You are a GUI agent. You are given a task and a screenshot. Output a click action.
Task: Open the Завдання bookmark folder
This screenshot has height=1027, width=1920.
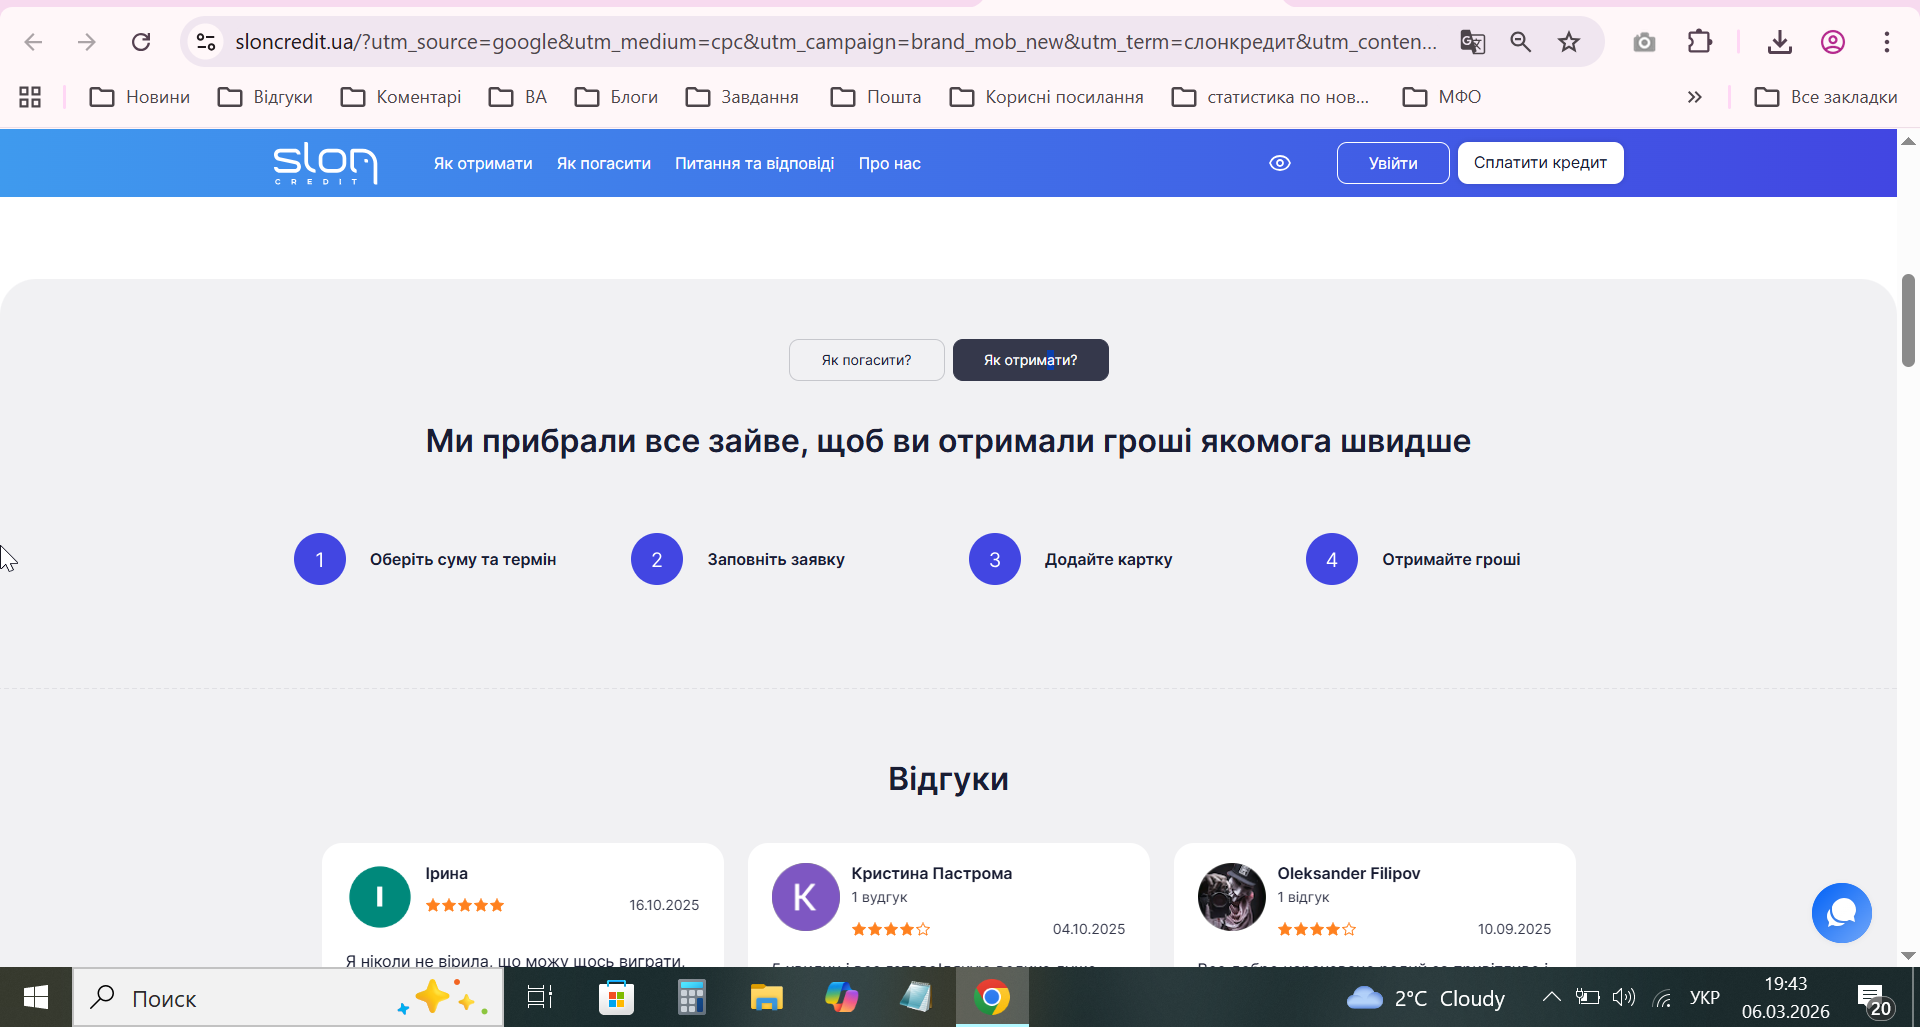click(743, 97)
